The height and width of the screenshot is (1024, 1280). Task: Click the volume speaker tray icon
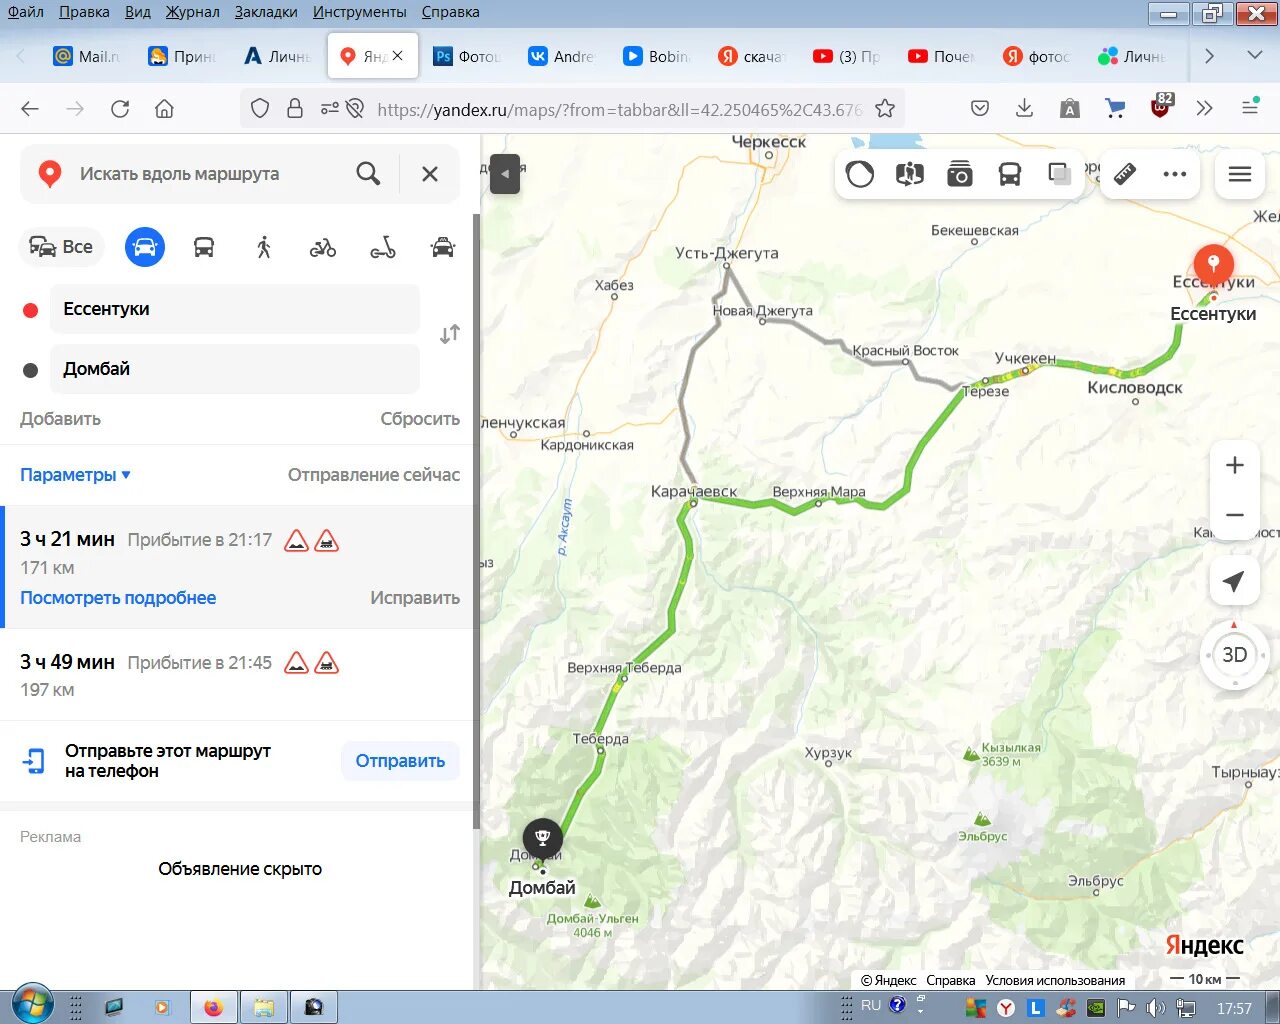(x=1155, y=1008)
